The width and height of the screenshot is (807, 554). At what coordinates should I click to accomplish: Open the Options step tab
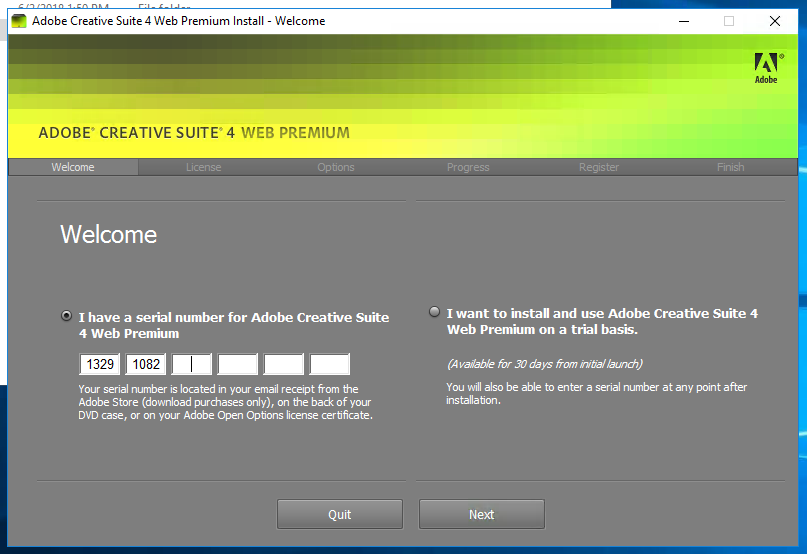pyautogui.click(x=336, y=167)
